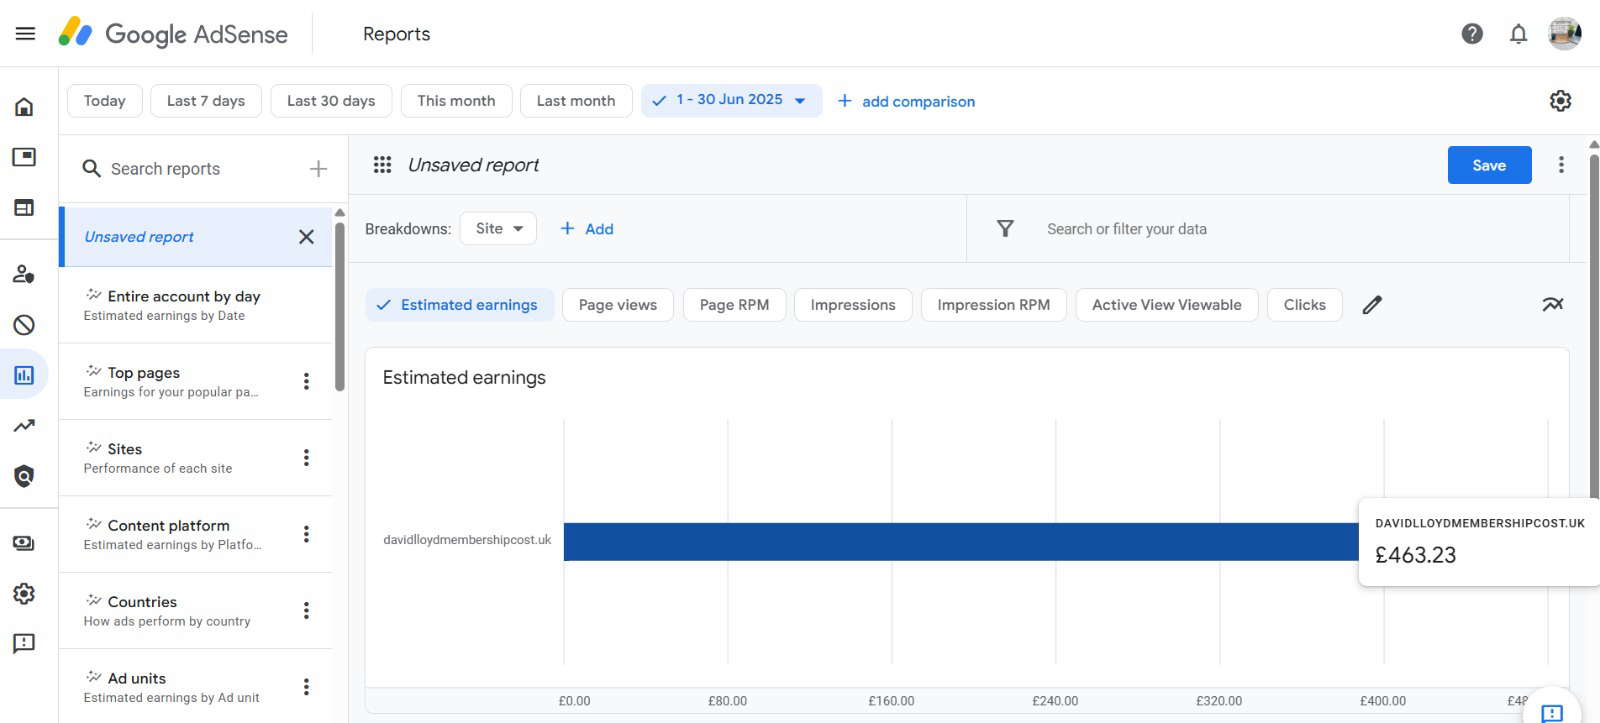Open the notifications bell

[1518, 34]
